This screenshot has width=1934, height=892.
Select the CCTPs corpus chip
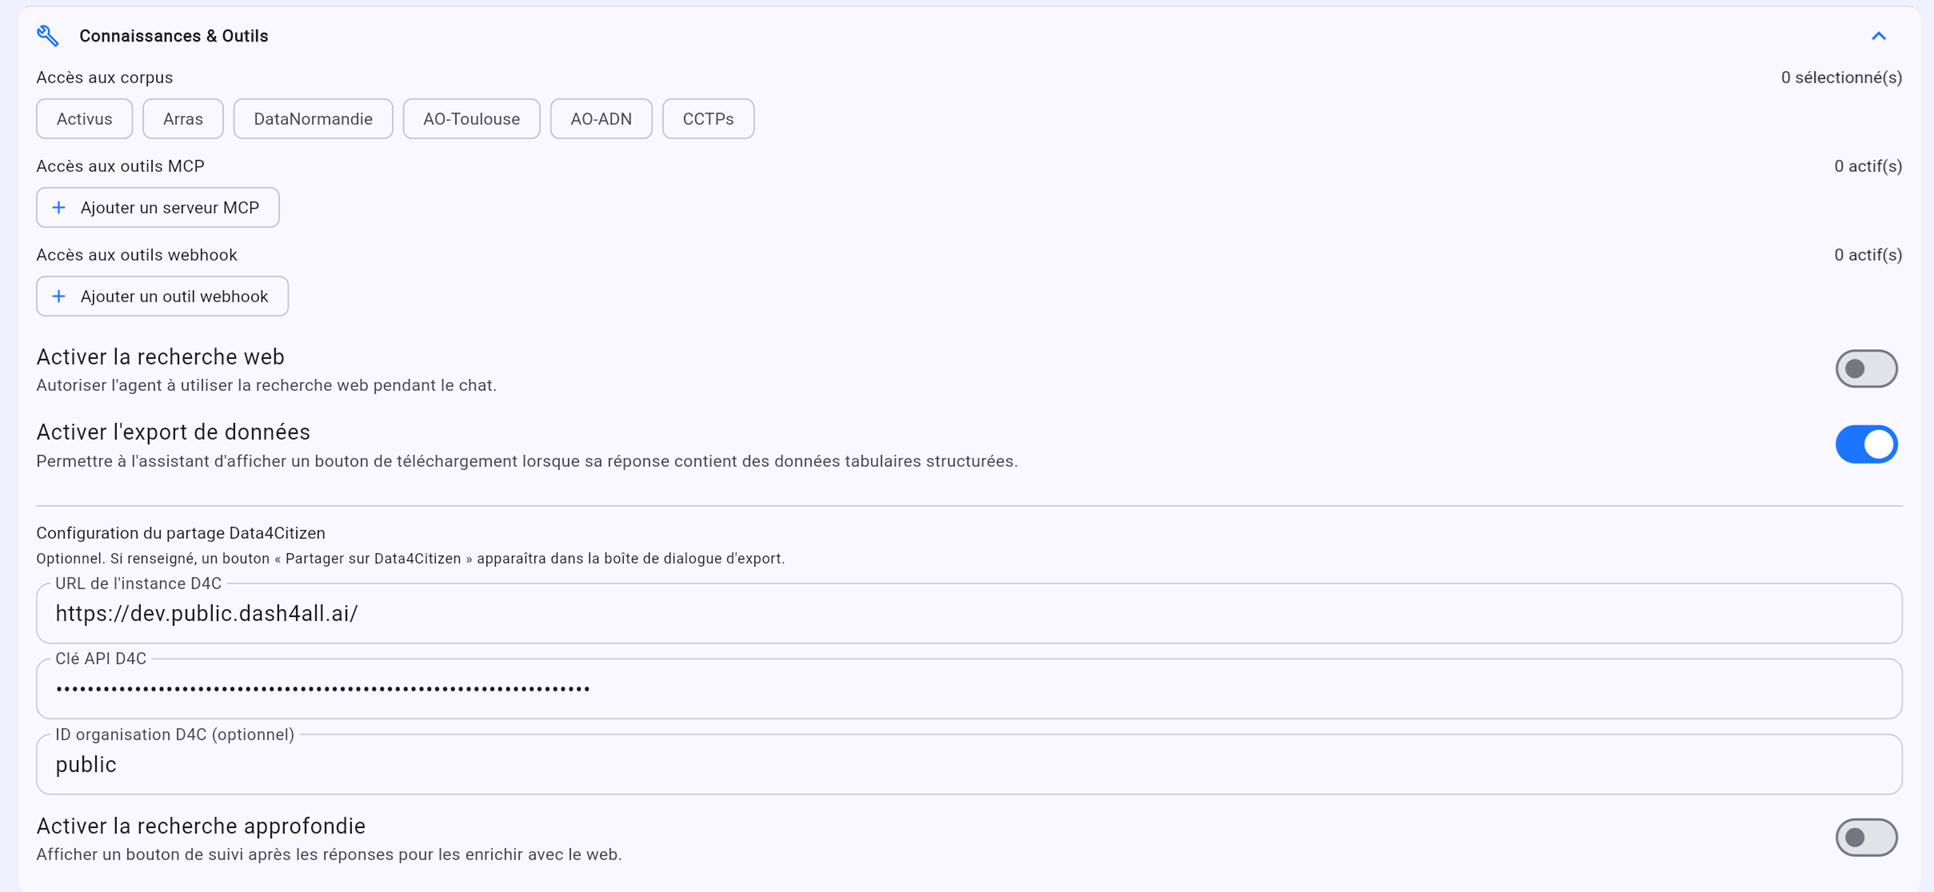(x=708, y=119)
